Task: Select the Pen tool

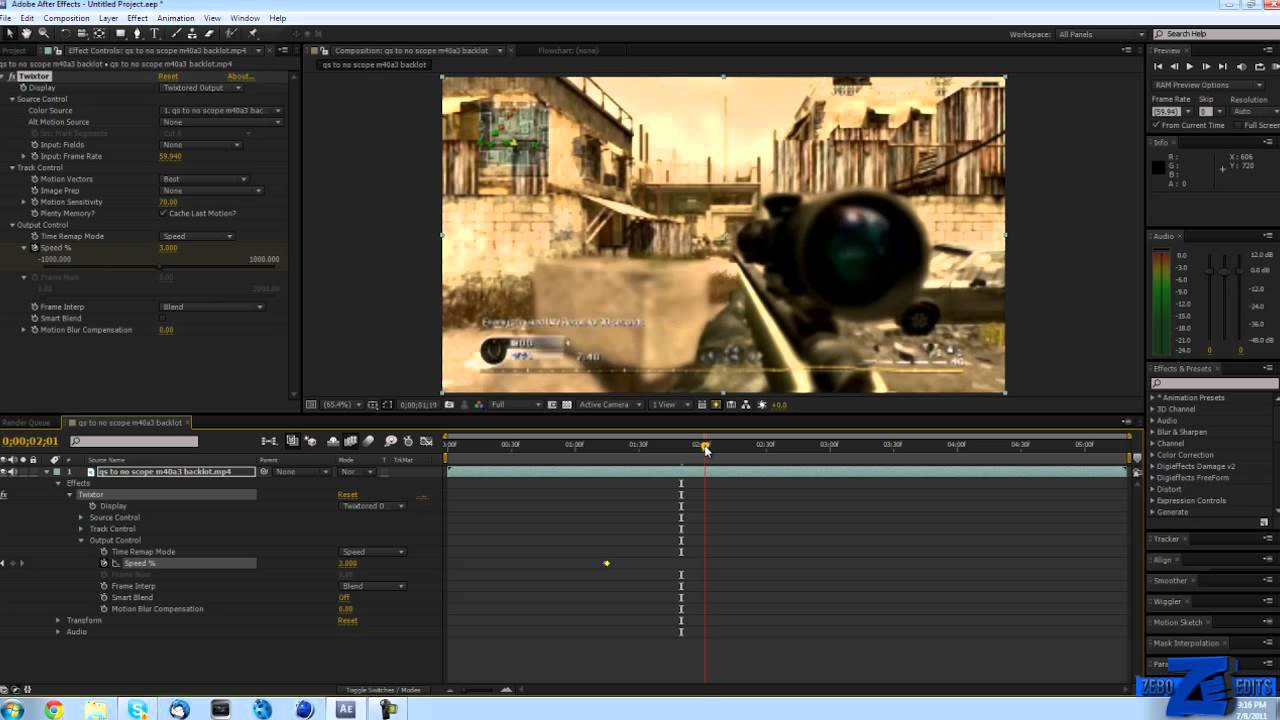Action: pyautogui.click(x=138, y=33)
